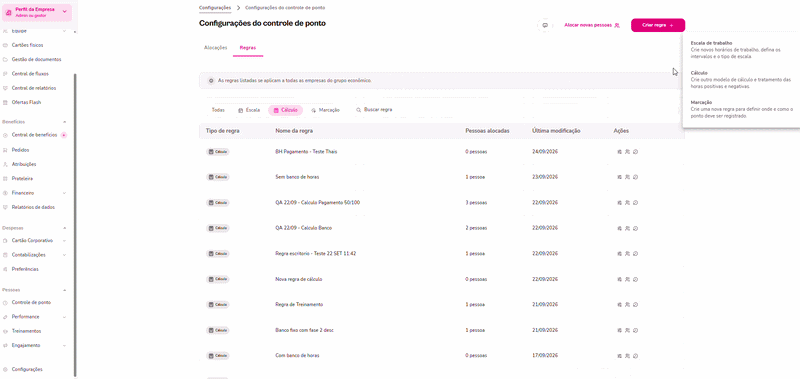The width and height of the screenshot is (800, 379).
Task: Click the Prateleira sidebar icon
Action: coord(5,179)
